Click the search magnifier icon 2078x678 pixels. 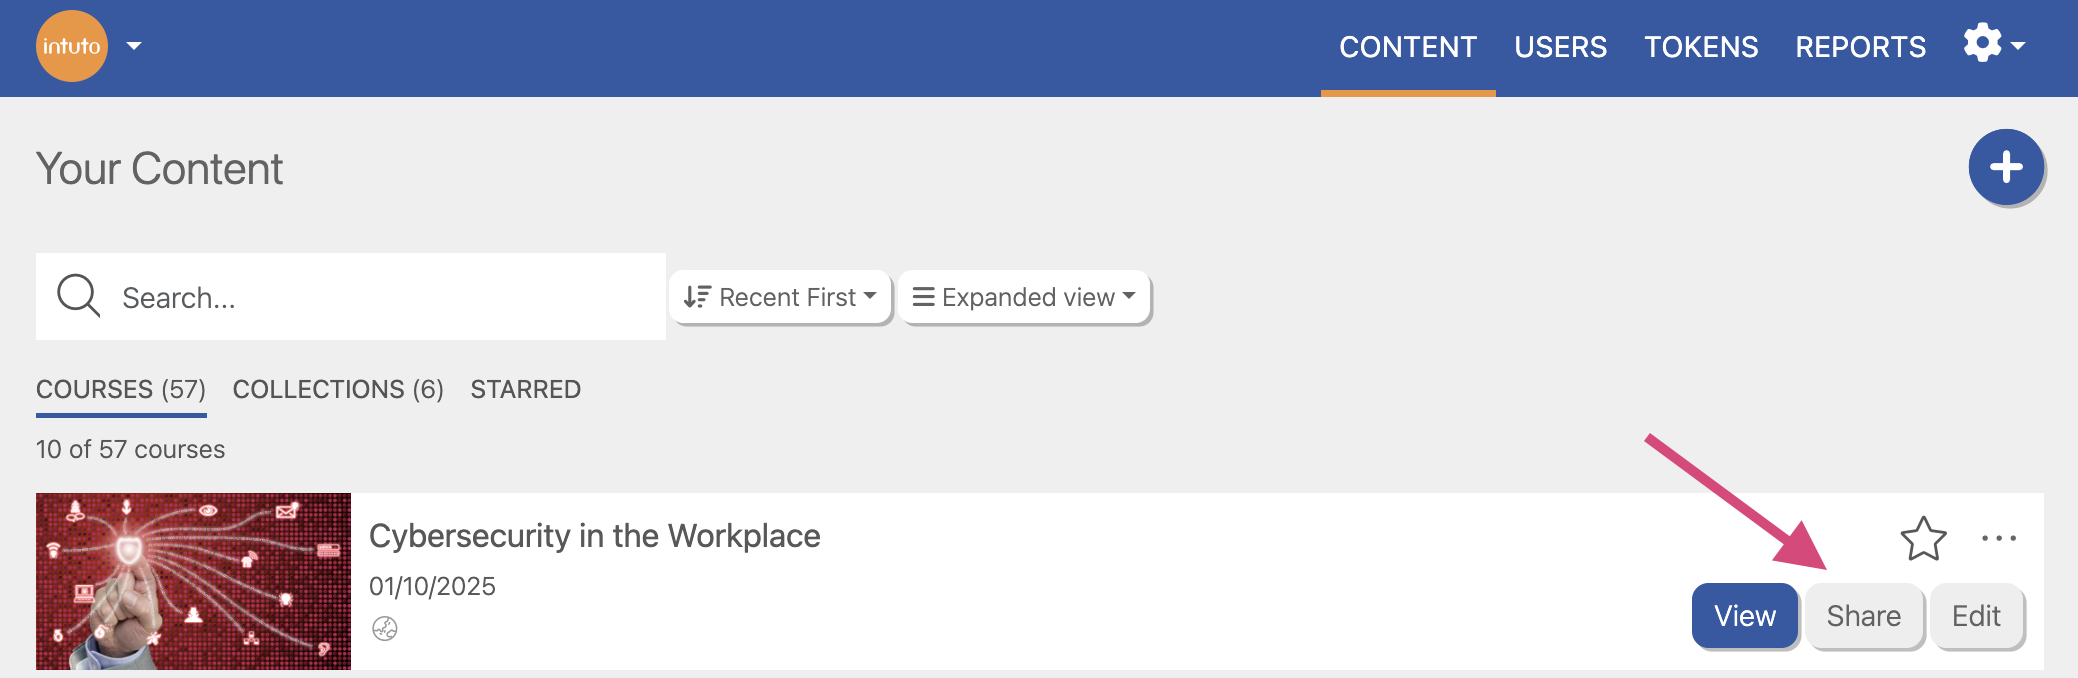[x=78, y=296]
